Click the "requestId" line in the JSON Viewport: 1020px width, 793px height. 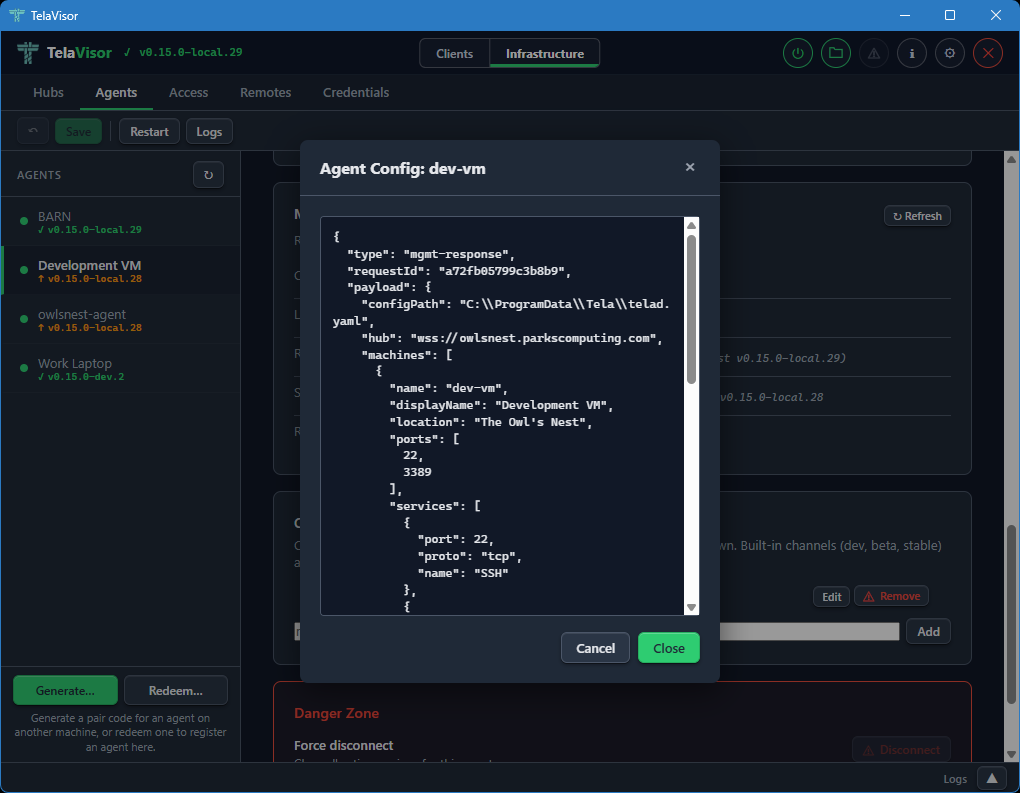pos(459,271)
